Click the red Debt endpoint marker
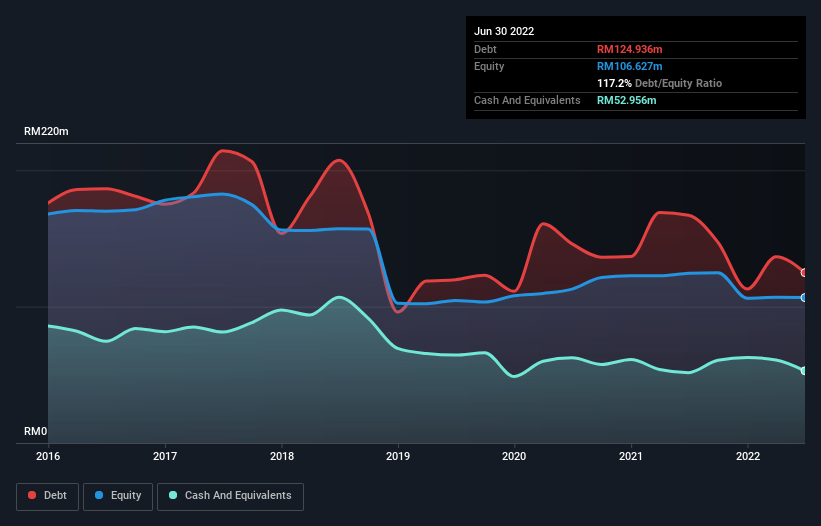 point(804,273)
